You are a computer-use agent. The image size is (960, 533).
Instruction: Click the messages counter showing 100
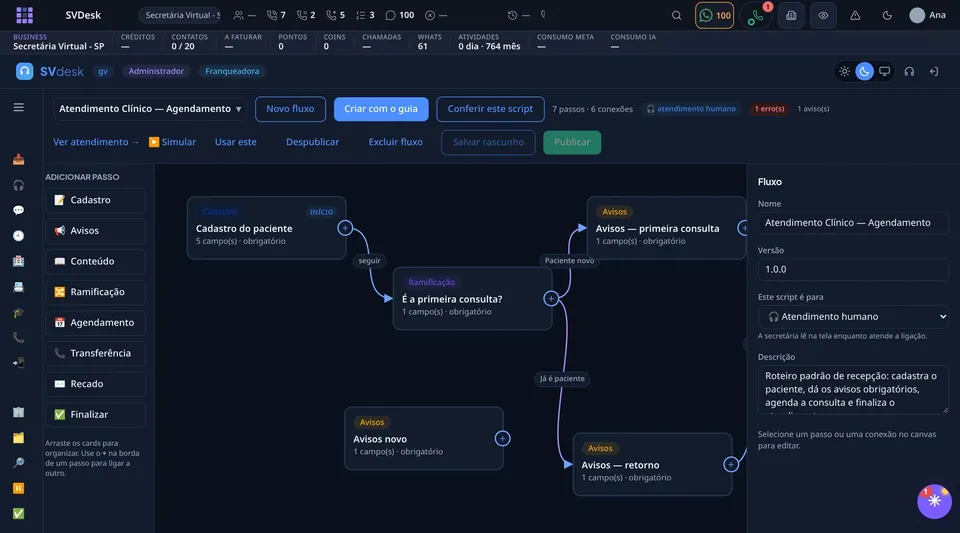(x=399, y=15)
